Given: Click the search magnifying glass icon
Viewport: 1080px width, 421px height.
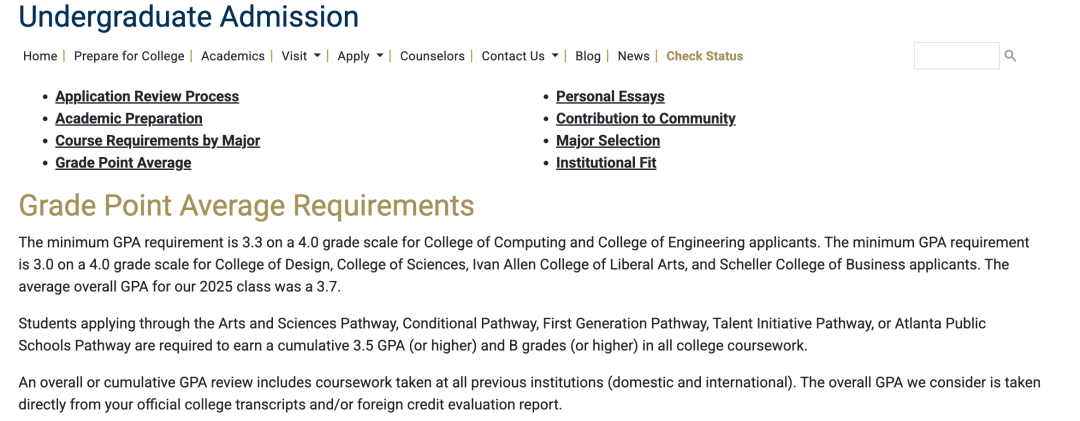Looking at the screenshot, I should [1010, 56].
